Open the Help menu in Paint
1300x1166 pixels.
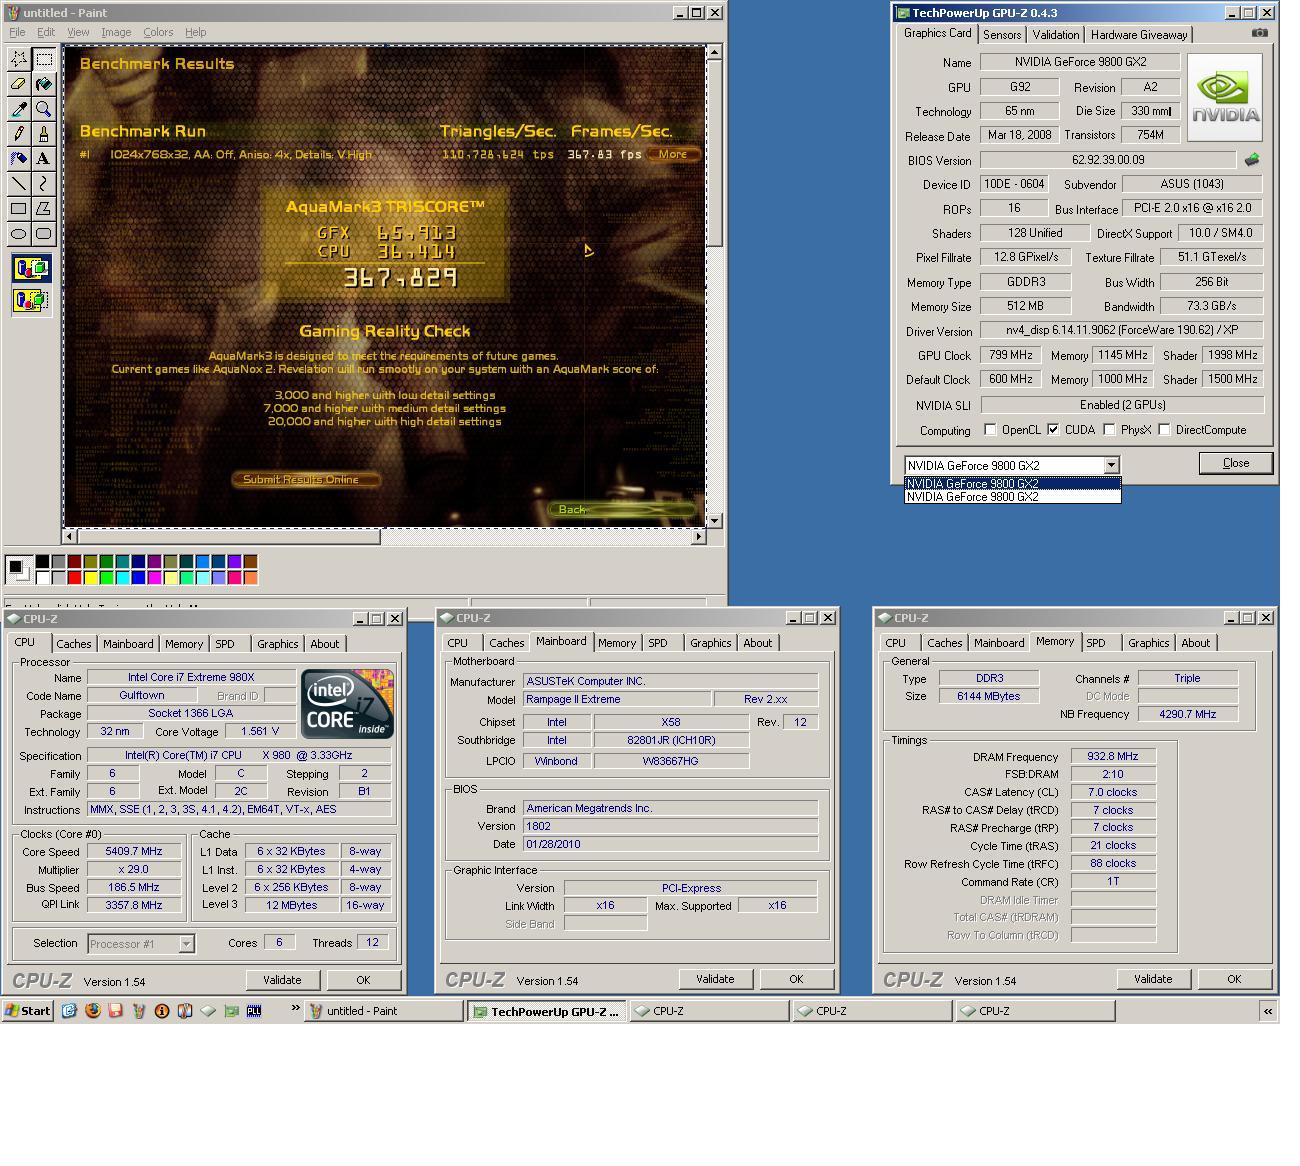196,32
